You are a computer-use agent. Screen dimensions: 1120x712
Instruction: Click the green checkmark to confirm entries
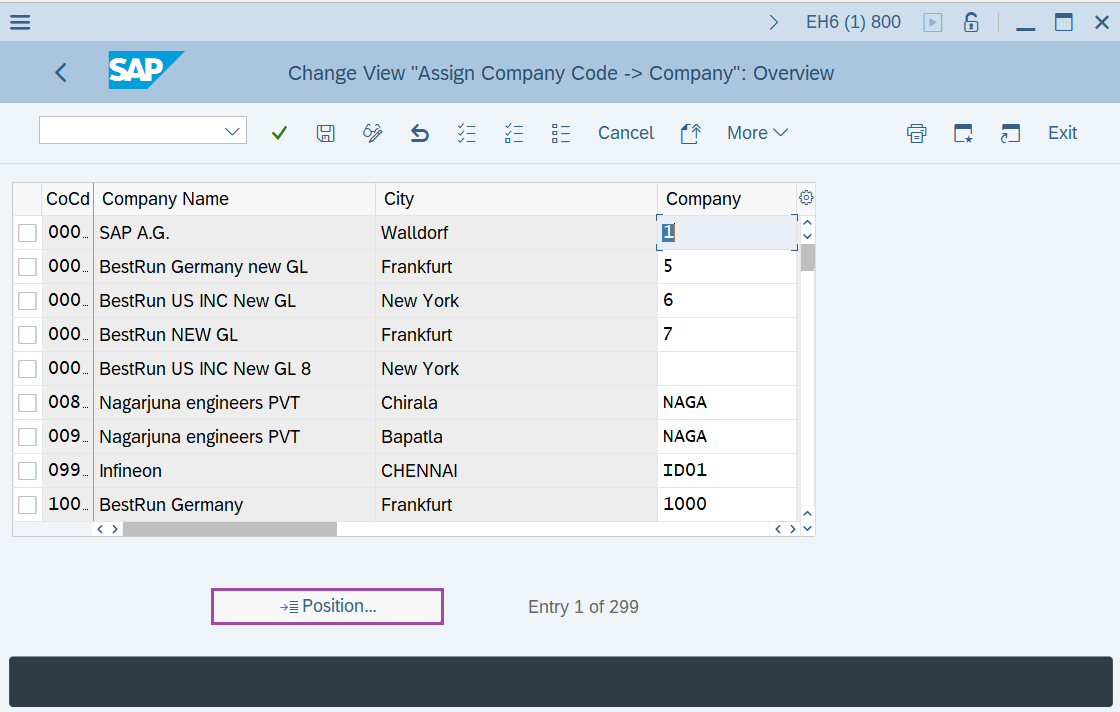click(x=279, y=132)
